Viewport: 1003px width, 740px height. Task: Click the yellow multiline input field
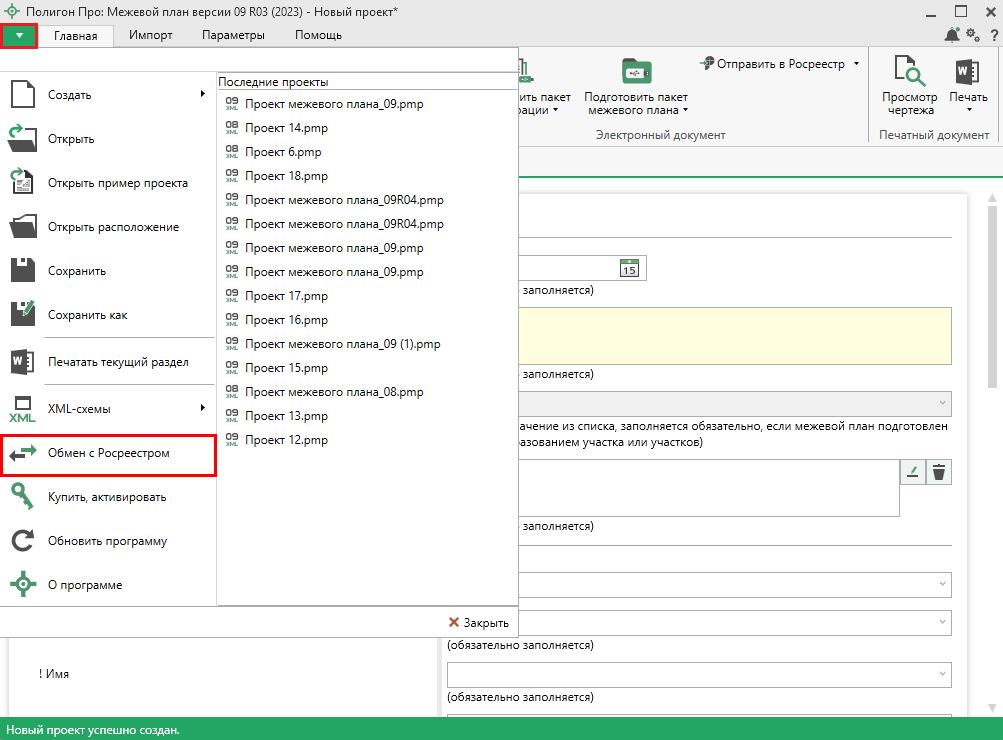click(x=735, y=336)
